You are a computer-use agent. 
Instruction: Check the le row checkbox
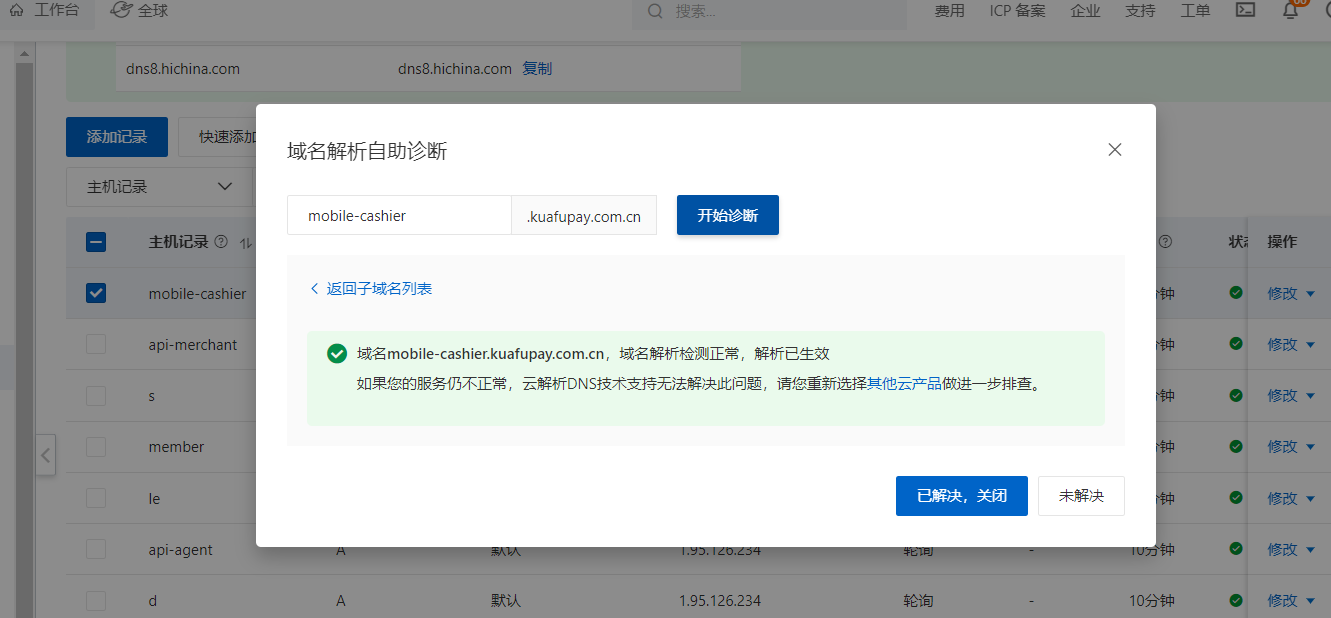pos(96,498)
